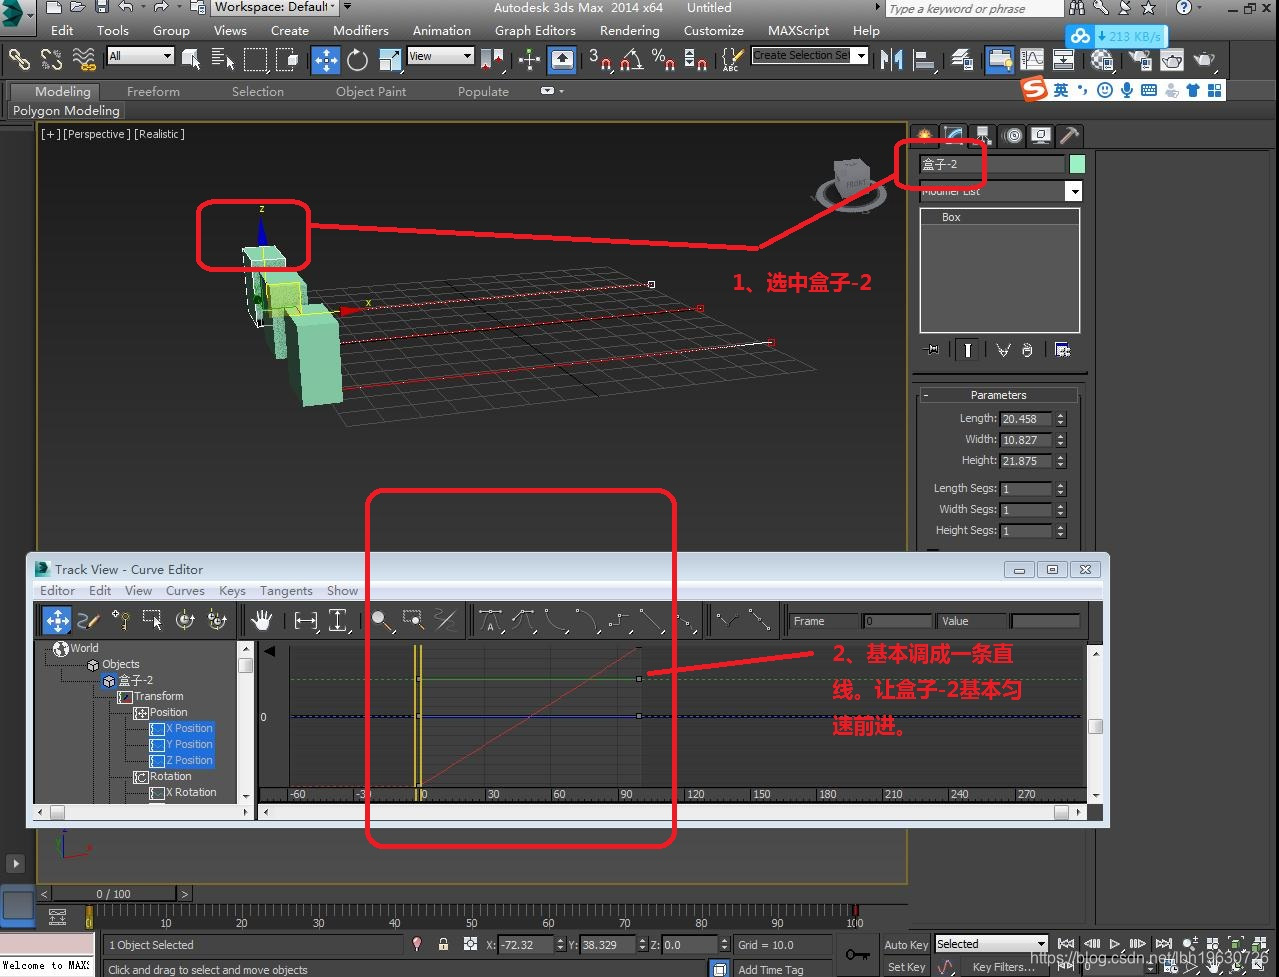Activate the Select Object tool

click(191, 60)
